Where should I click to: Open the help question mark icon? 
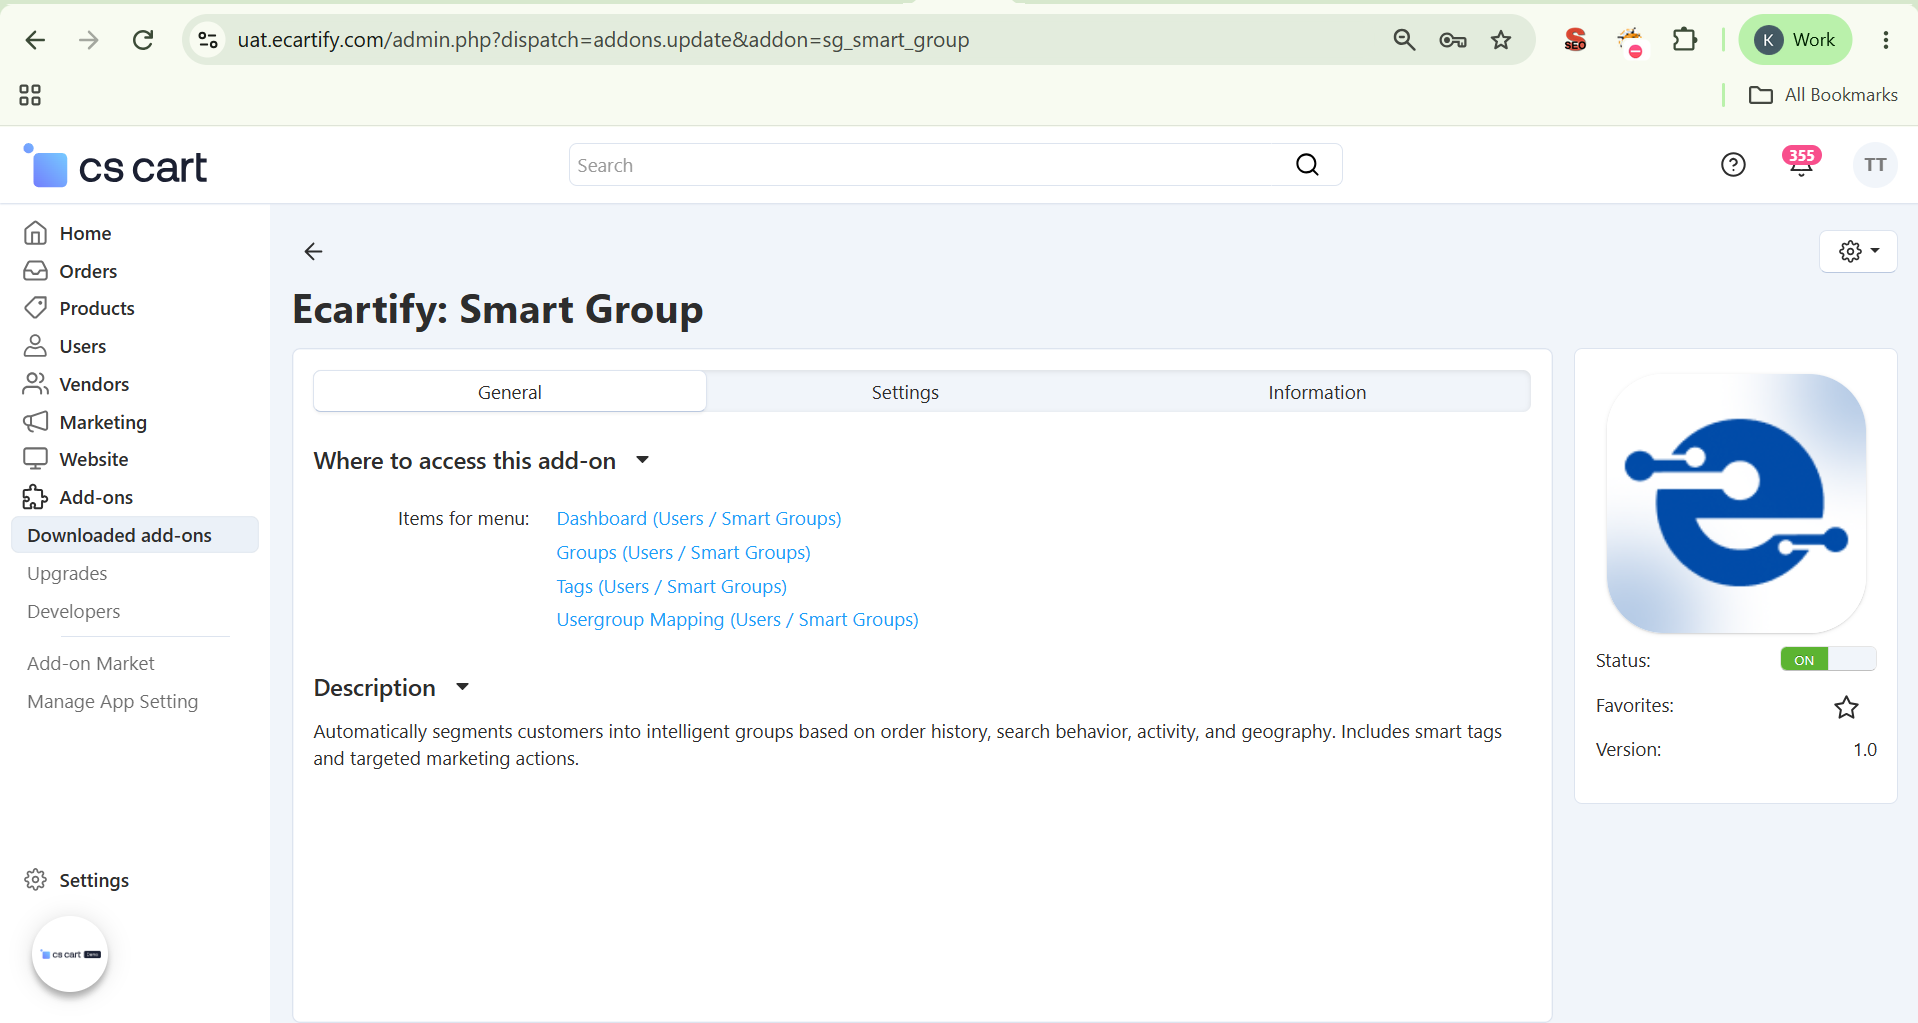(x=1733, y=165)
